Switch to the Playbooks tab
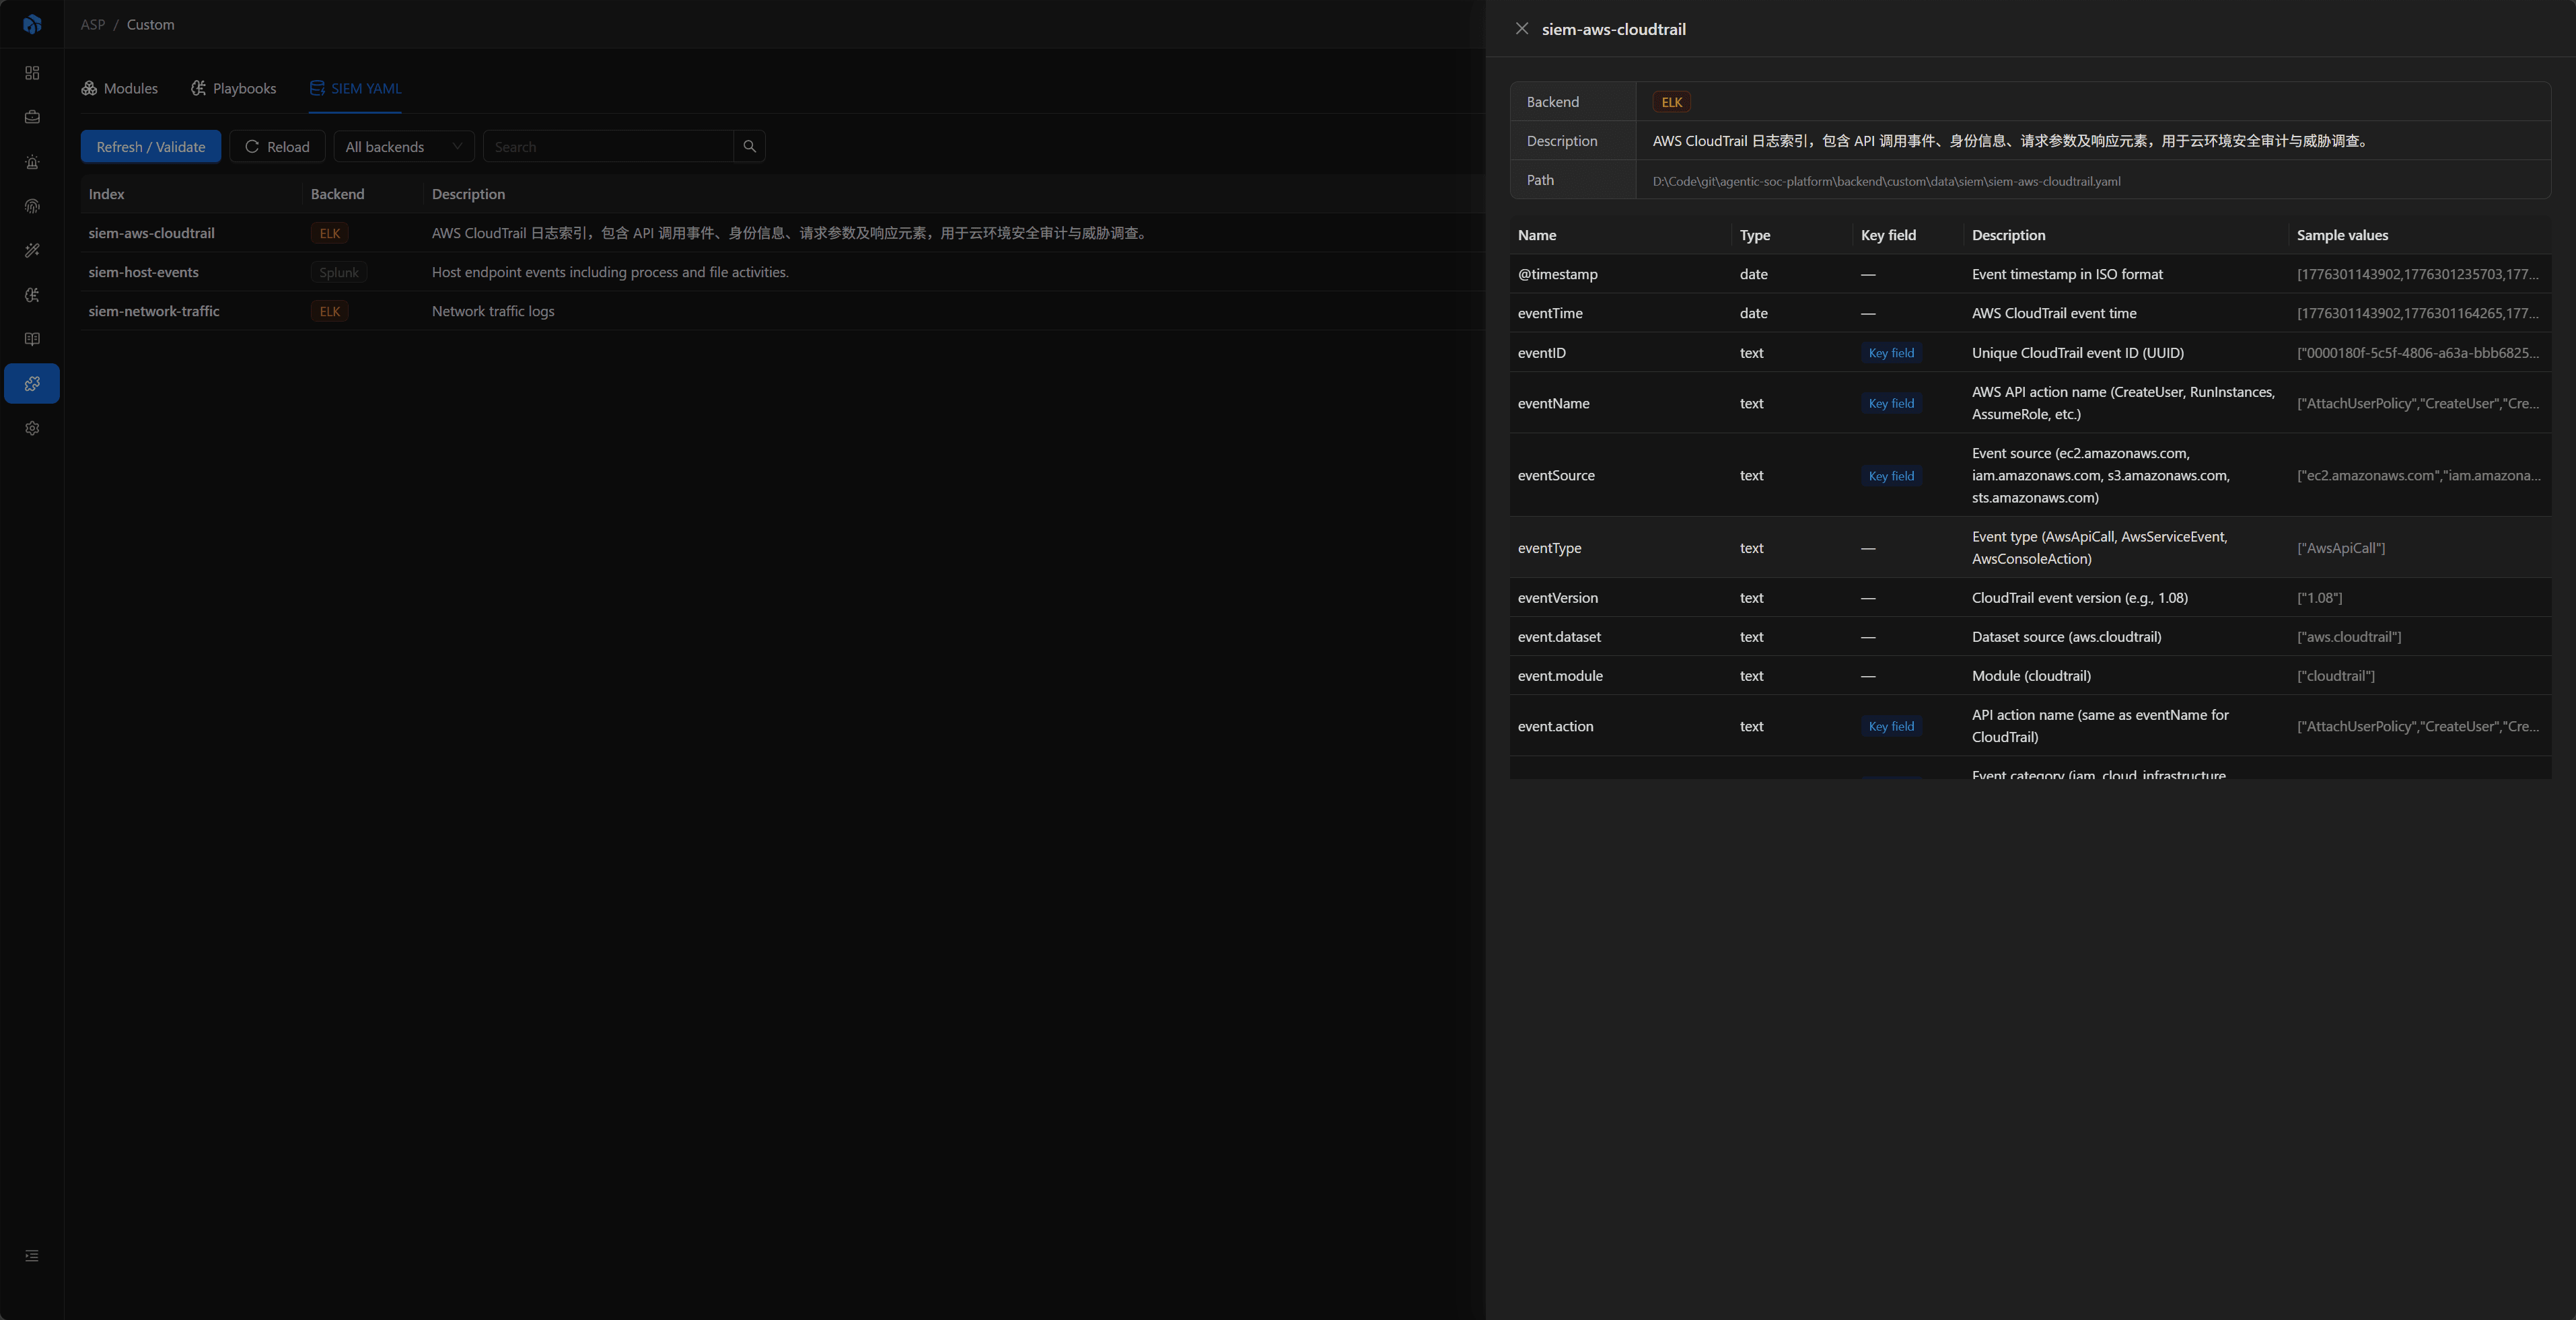Screen dimensions: 2576x1320 click(233, 88)
